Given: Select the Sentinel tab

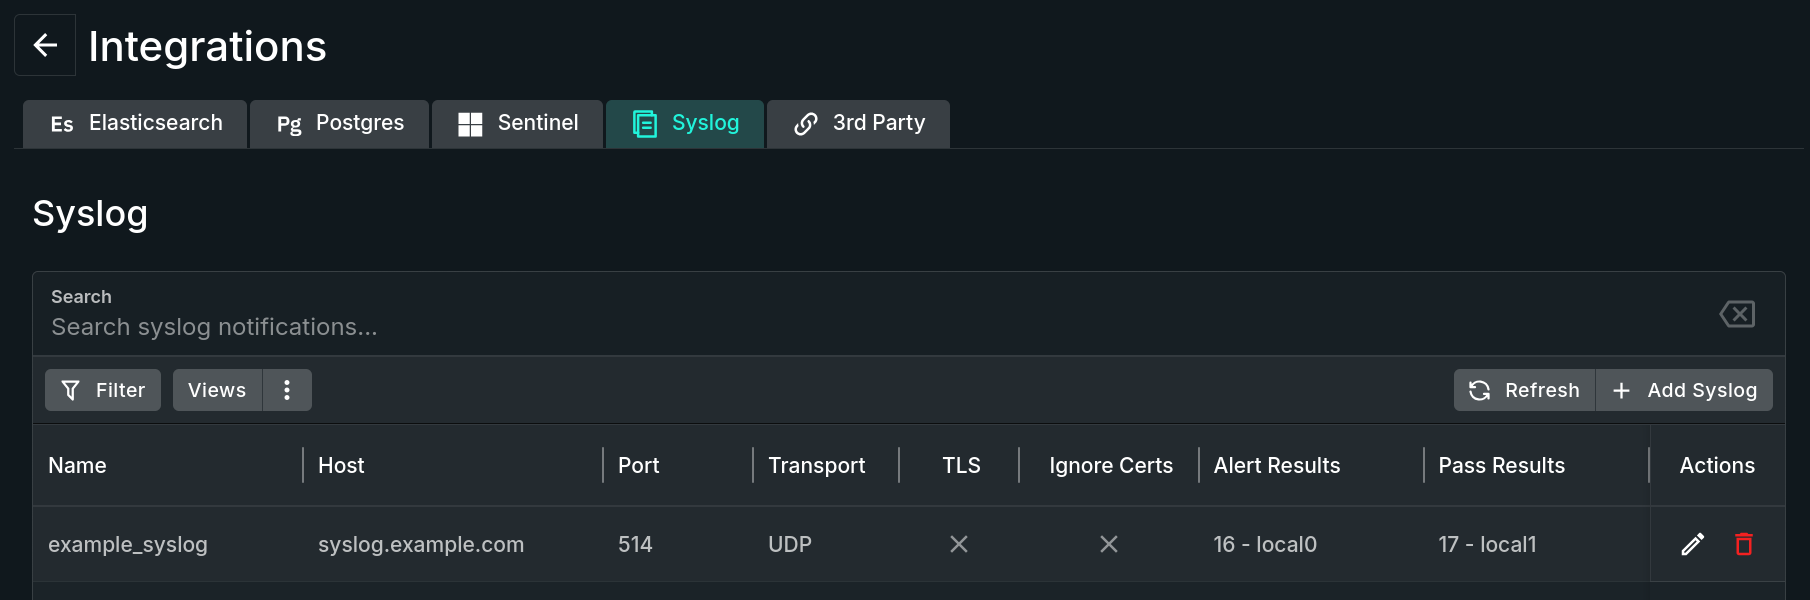Looking at the screenshot, I should tap(518, 124).
